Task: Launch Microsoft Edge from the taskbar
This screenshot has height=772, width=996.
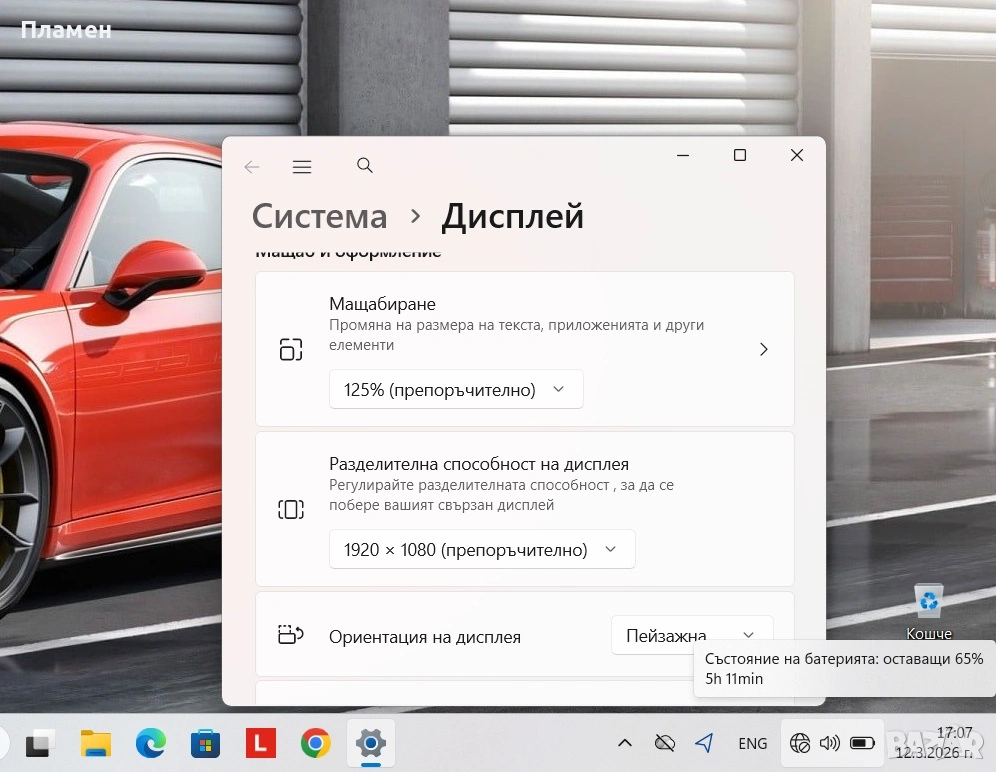Action: click(151, 743)
